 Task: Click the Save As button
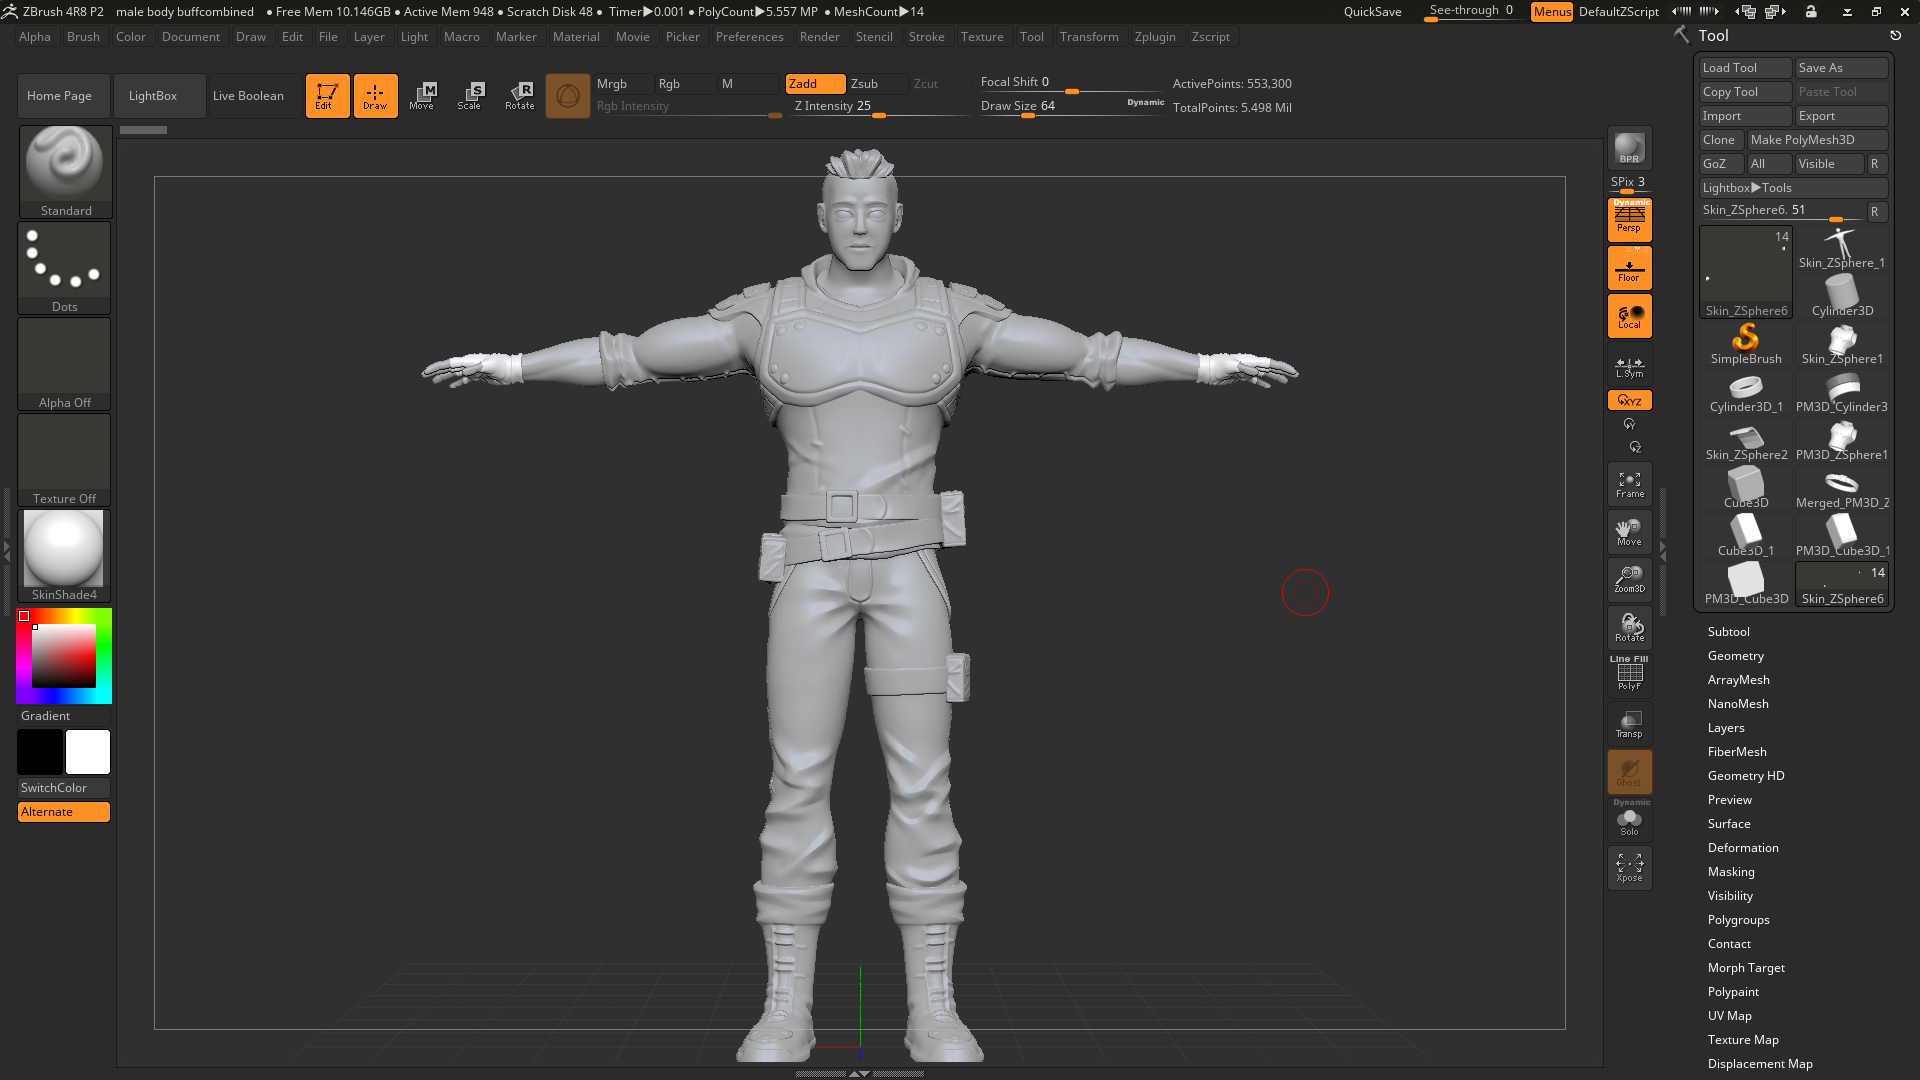[1842, 68]
